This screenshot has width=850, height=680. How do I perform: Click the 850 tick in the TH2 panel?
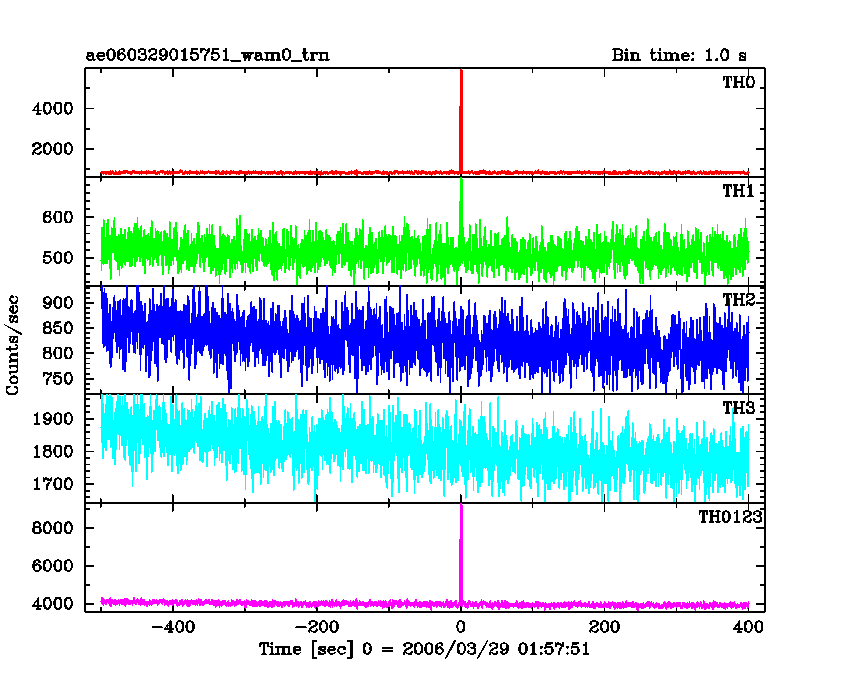click(x=57, y=328)
